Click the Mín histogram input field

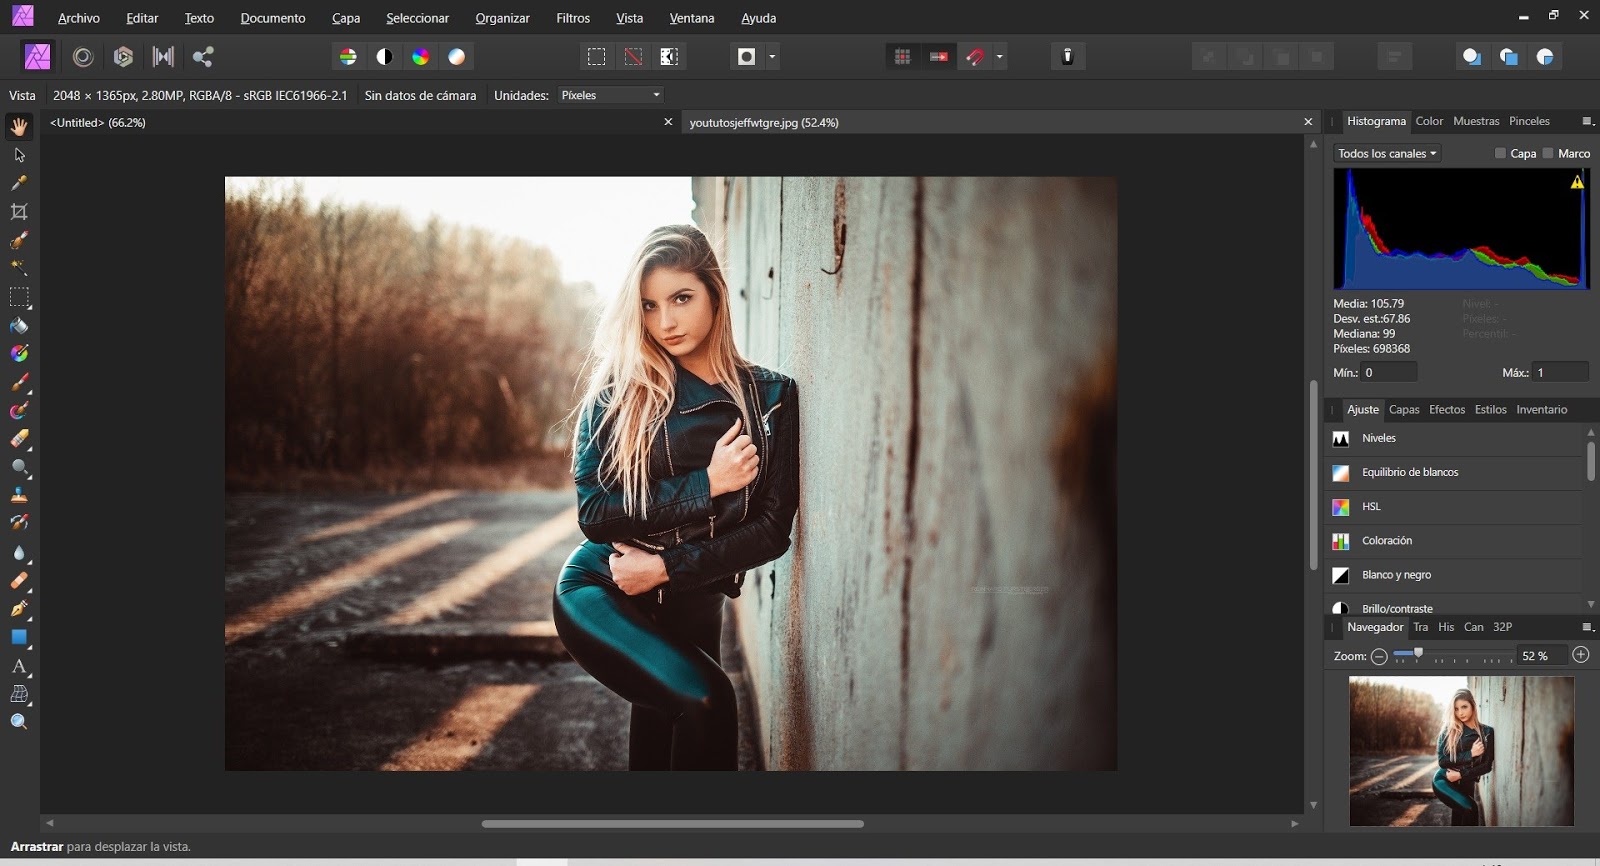(1390, 372)
